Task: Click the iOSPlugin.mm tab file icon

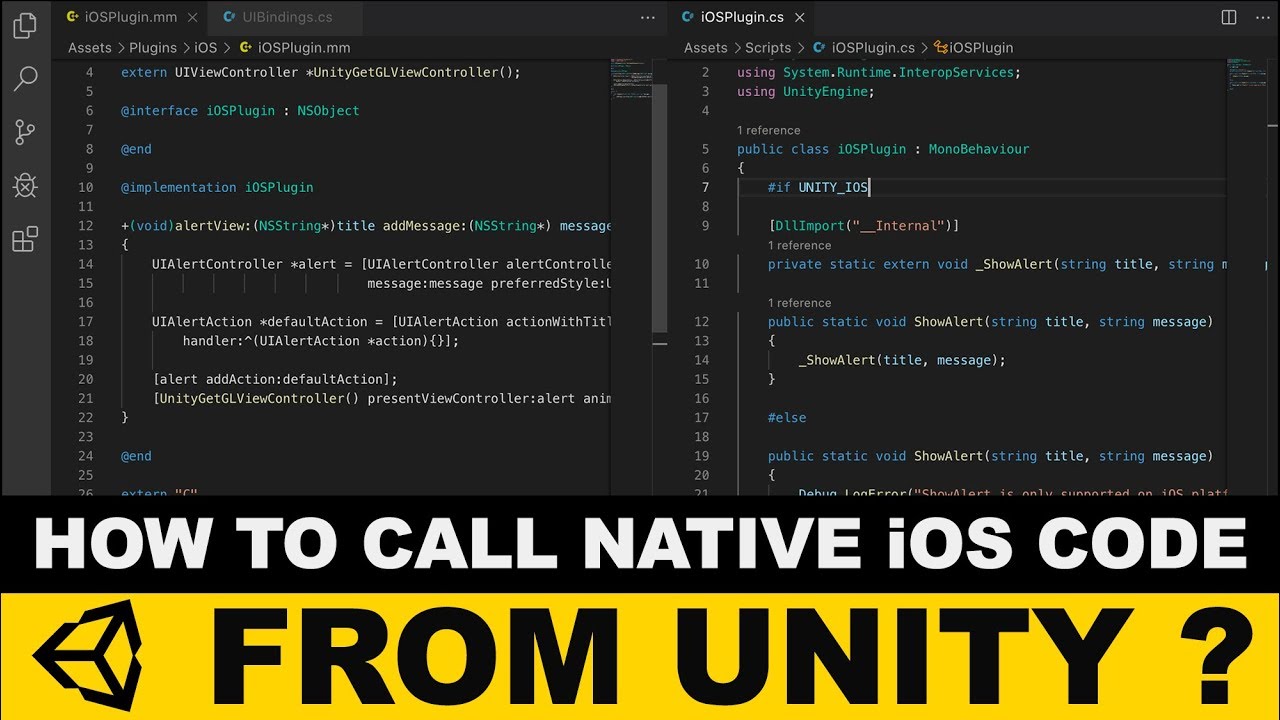Action: (x=73, y=17)
